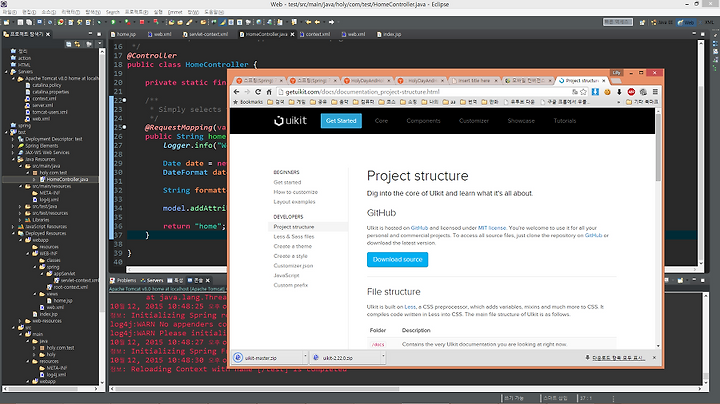Open project explorer view menu dropdown

coord(100,44)
